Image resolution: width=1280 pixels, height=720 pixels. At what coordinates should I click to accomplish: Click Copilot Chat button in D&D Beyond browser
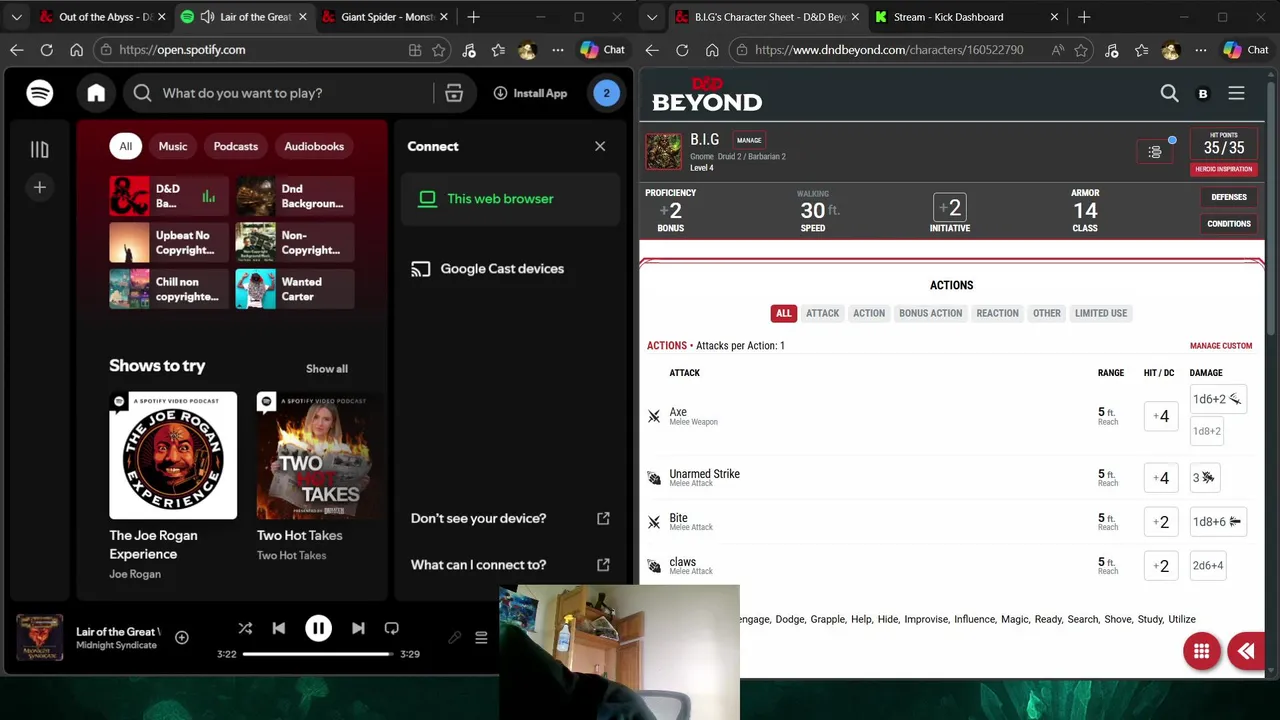click(1247, 50)
